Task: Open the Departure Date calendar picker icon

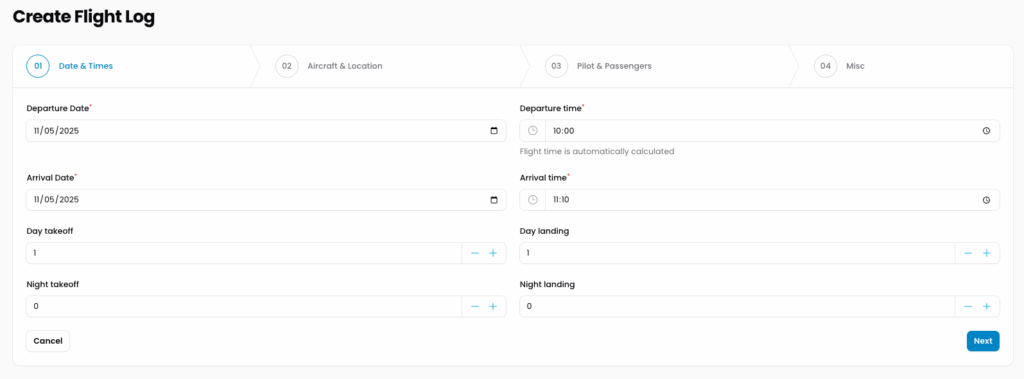Action: 494,131
